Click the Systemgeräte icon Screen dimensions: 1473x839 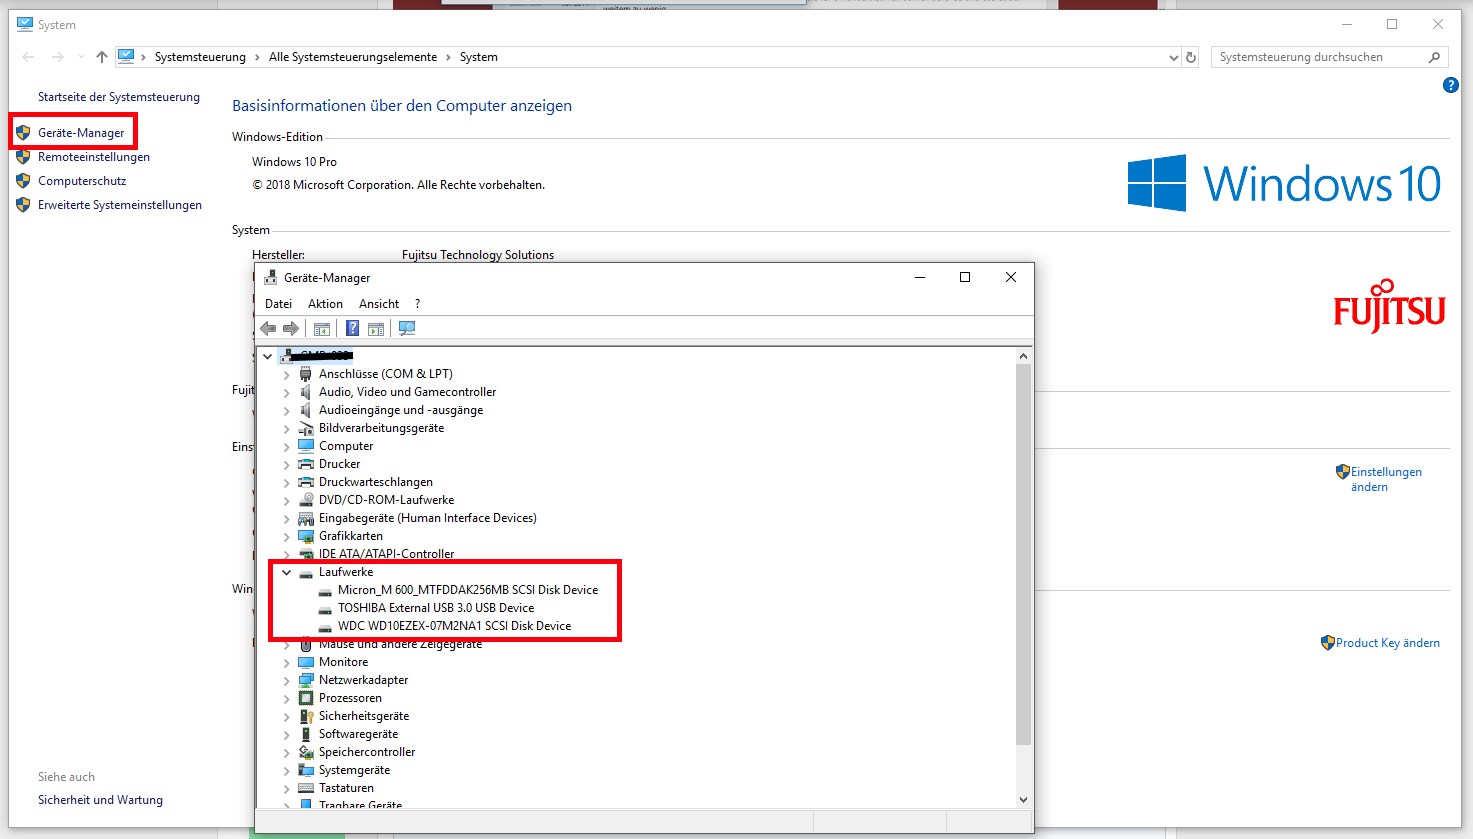tap(306, 770)
